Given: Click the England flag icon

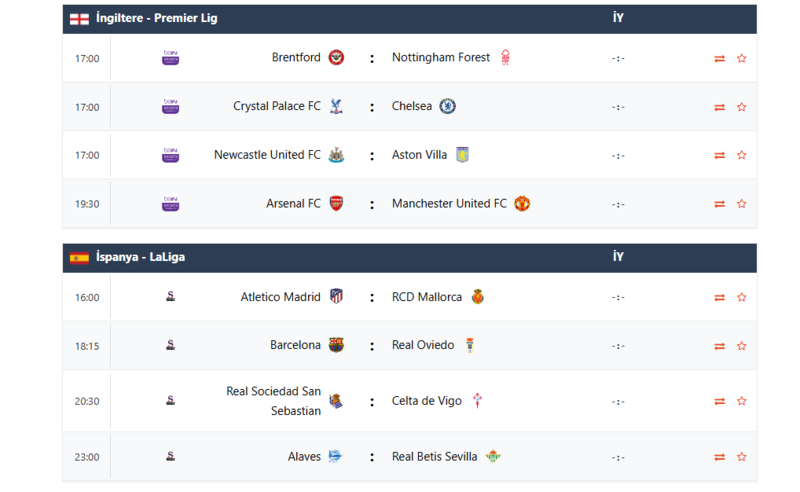Looking at the screenshot, I should (x=79, y=18).
